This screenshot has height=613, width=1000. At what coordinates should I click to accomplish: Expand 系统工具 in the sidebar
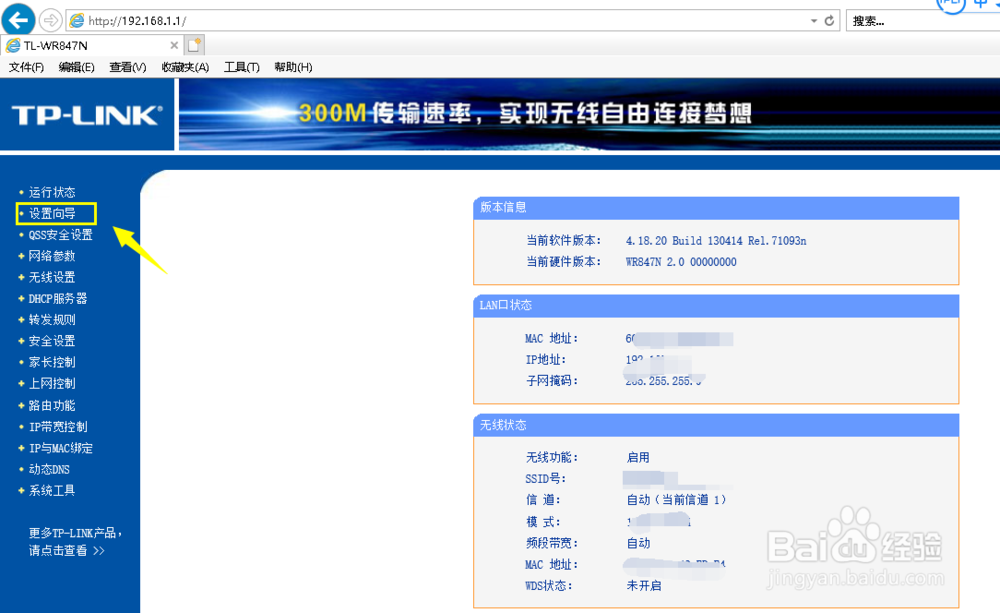(x=52, y=491)
